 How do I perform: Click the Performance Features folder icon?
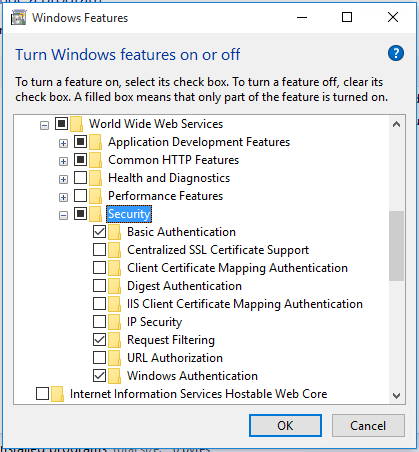point(96,196)
